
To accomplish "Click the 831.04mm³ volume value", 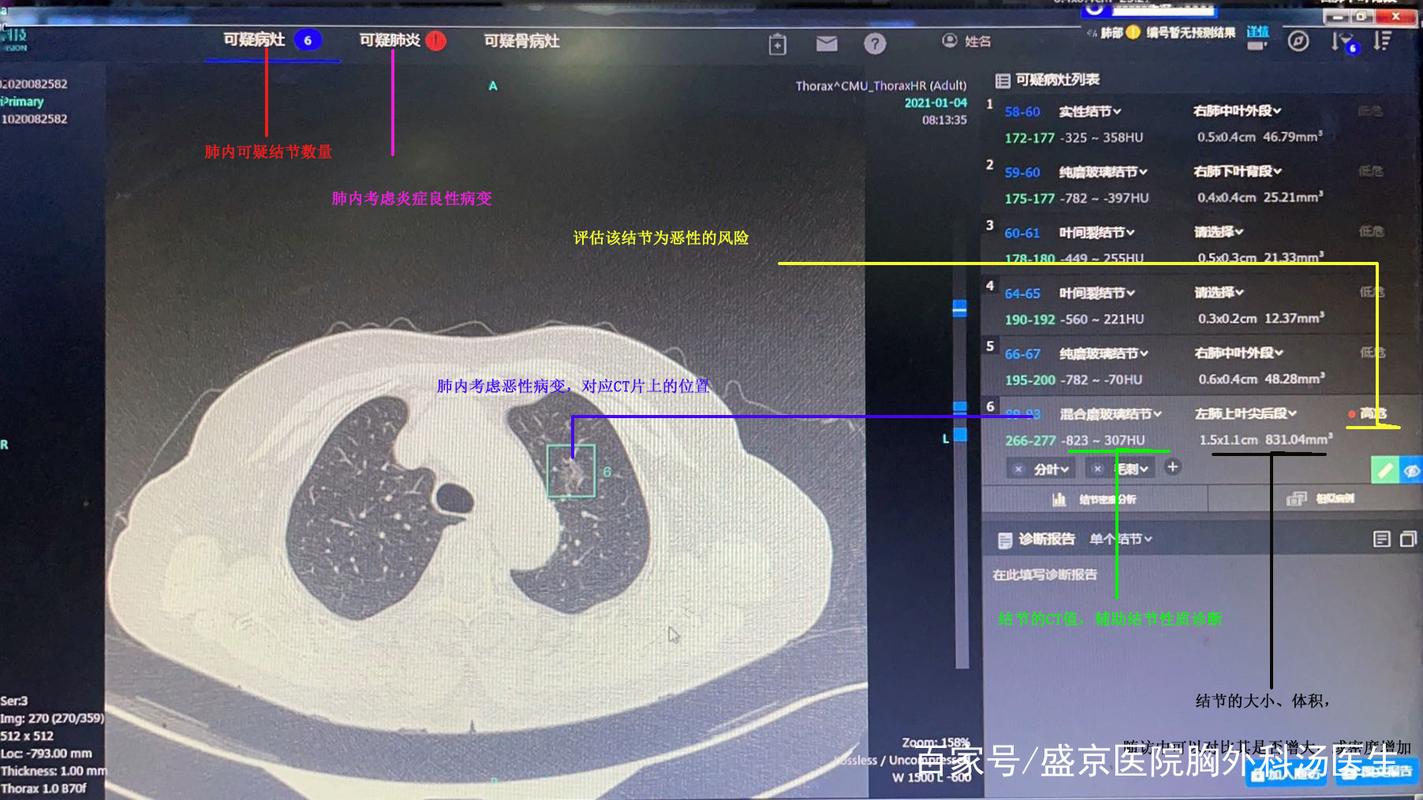I will 1299,440.
